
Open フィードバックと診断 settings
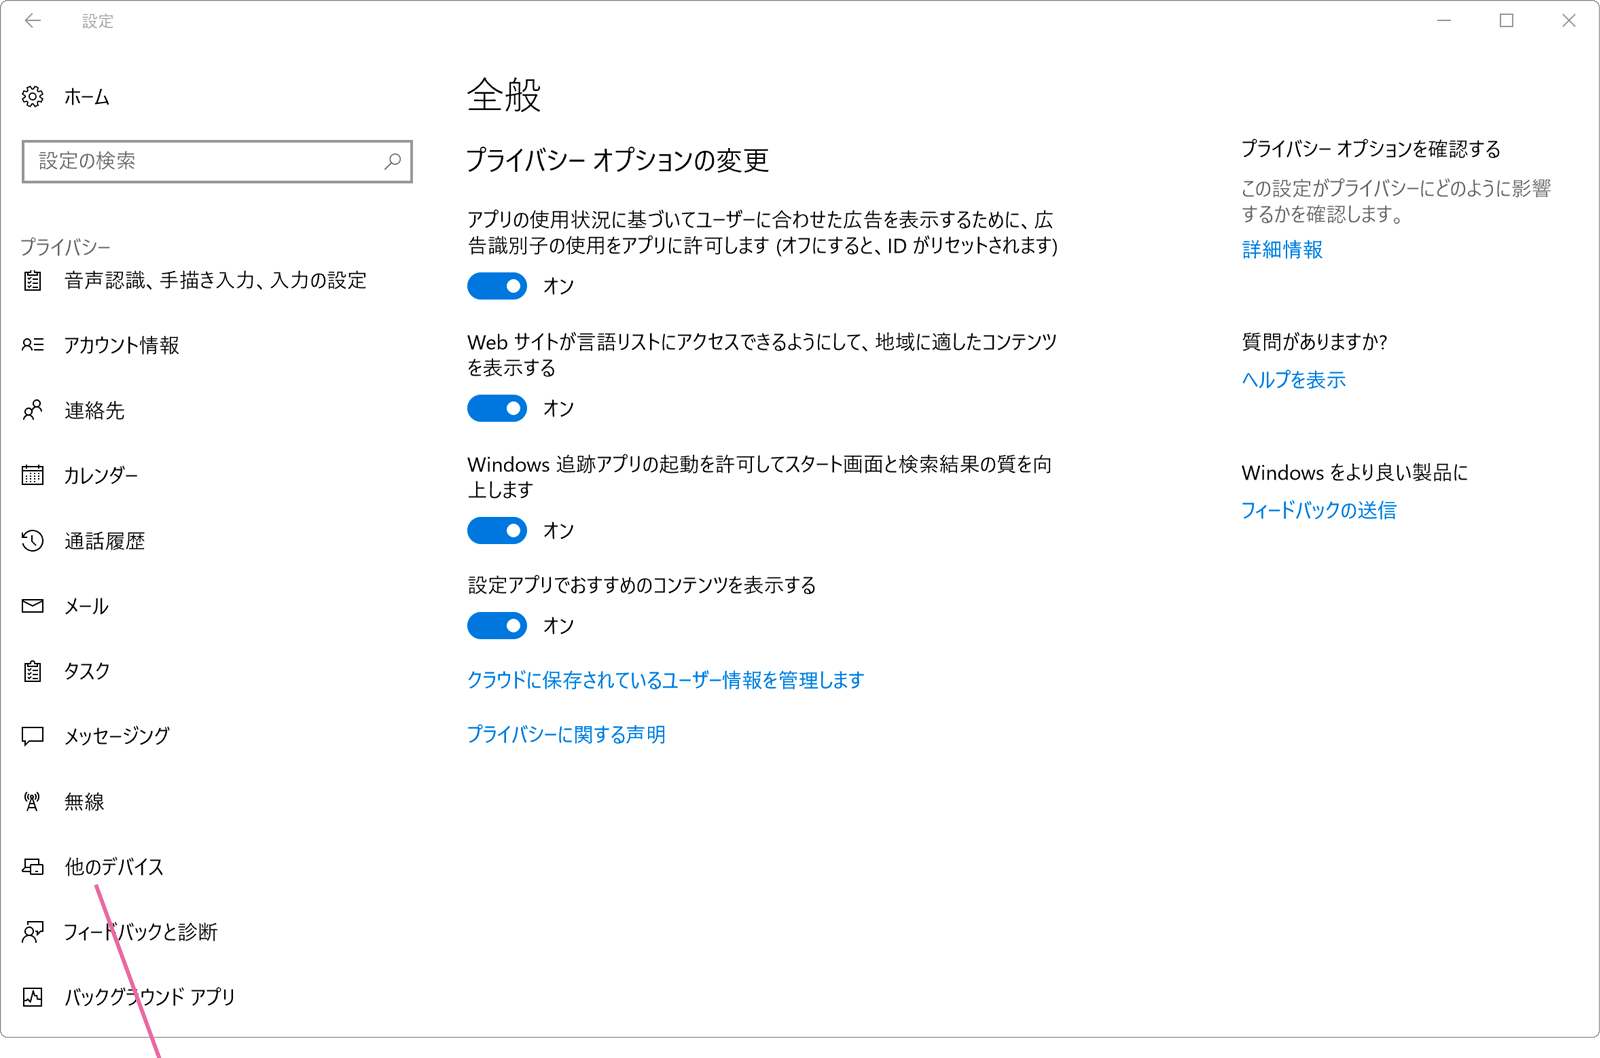(x=141, y=932)
